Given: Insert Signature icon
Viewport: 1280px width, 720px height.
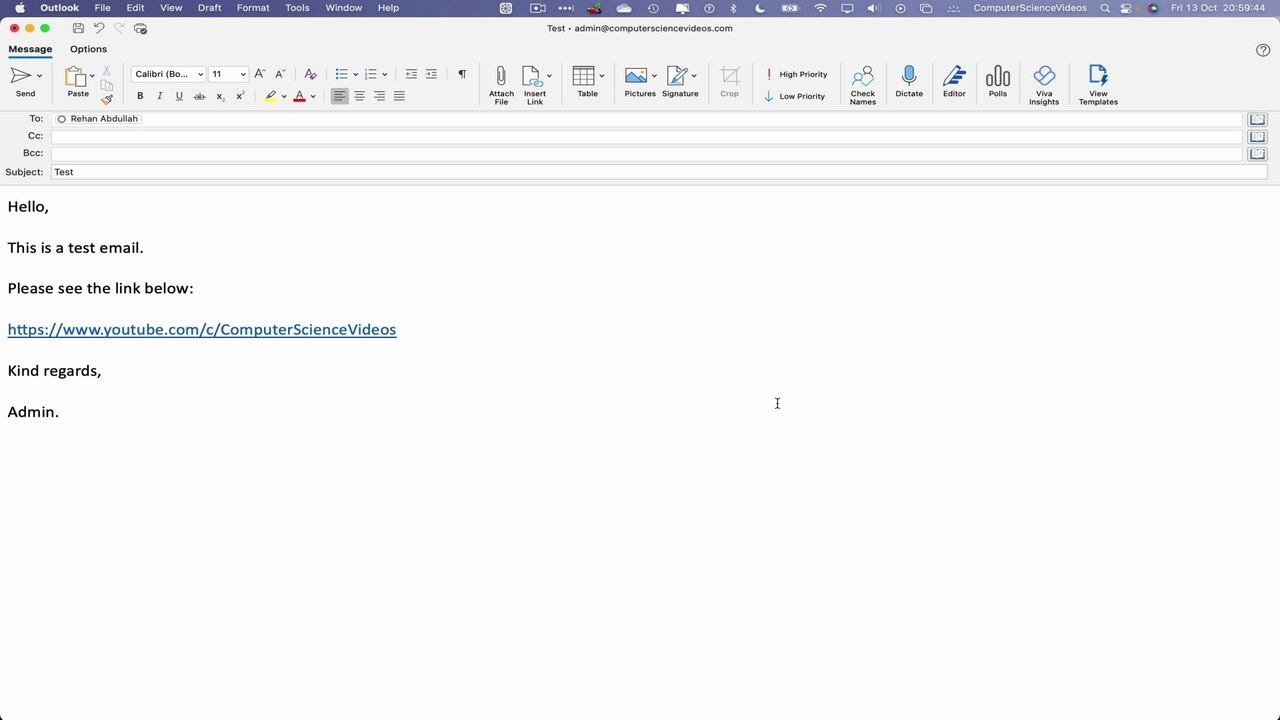Looking at the screenshot, I should click(x=677, y=76).
